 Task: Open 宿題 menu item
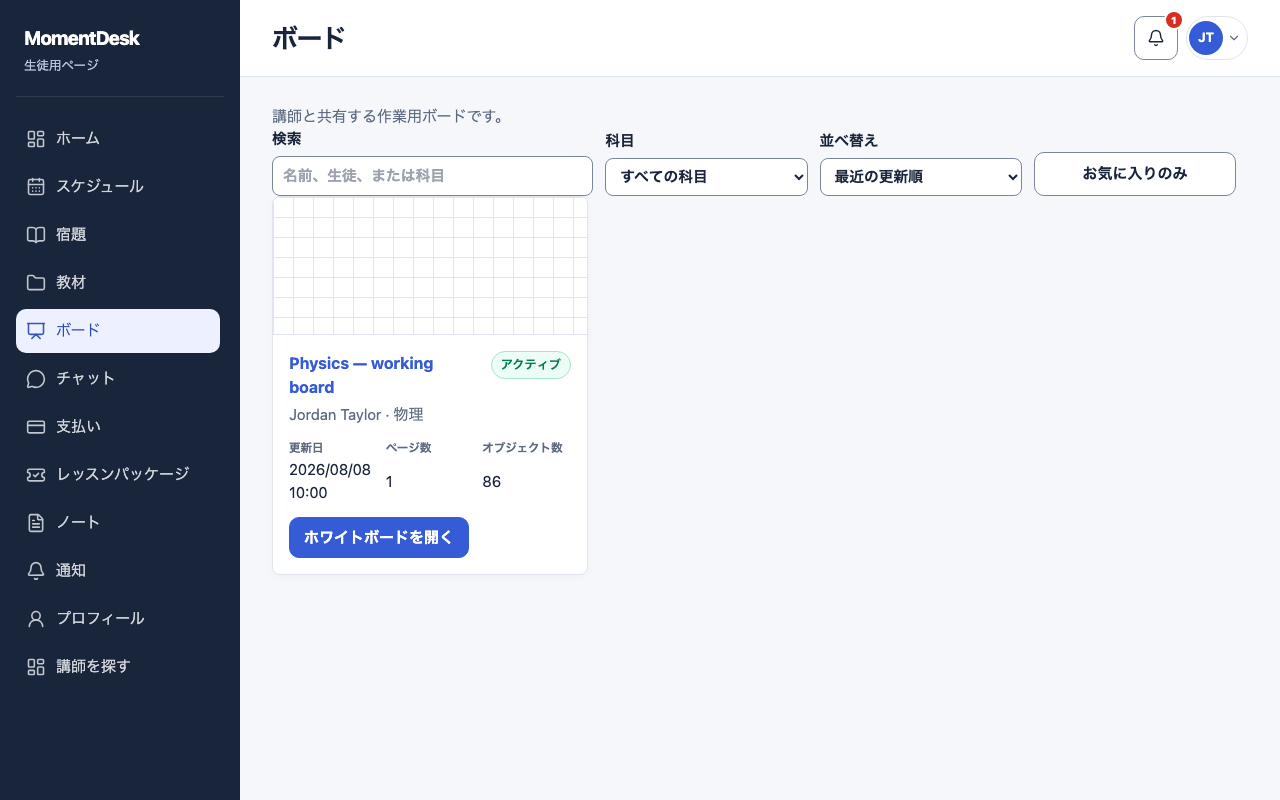pos(118,235)
